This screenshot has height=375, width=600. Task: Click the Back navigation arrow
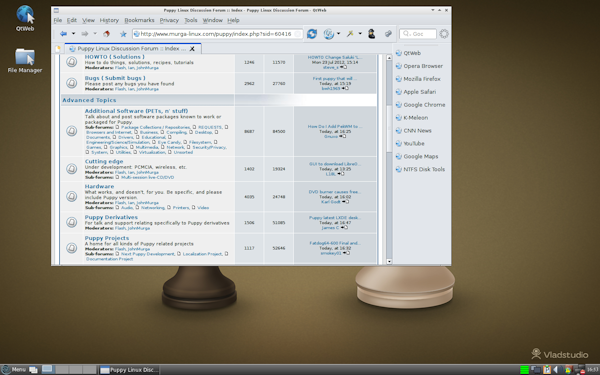pos(64,34)
